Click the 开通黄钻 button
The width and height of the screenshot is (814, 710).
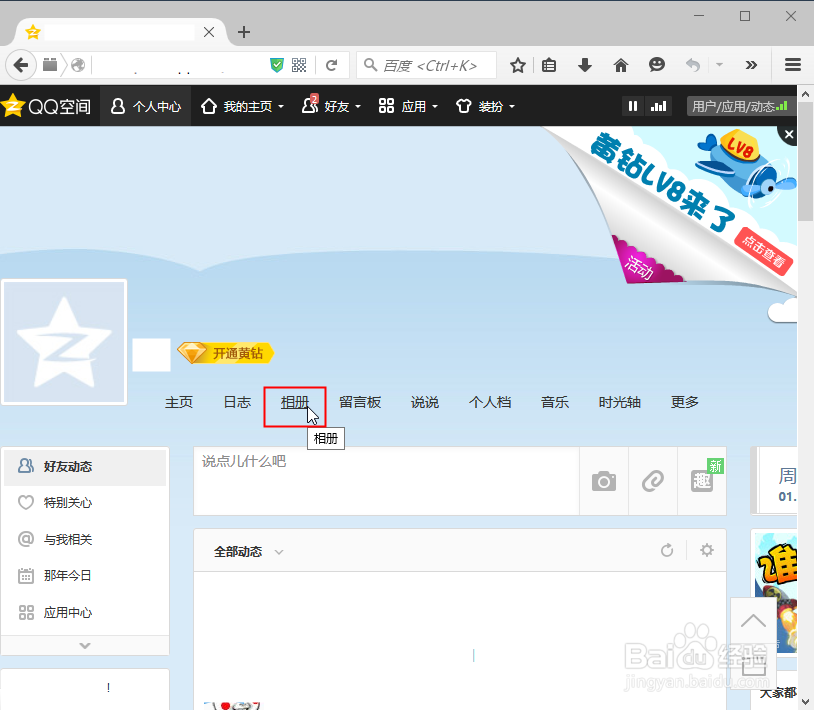point(225,353)
